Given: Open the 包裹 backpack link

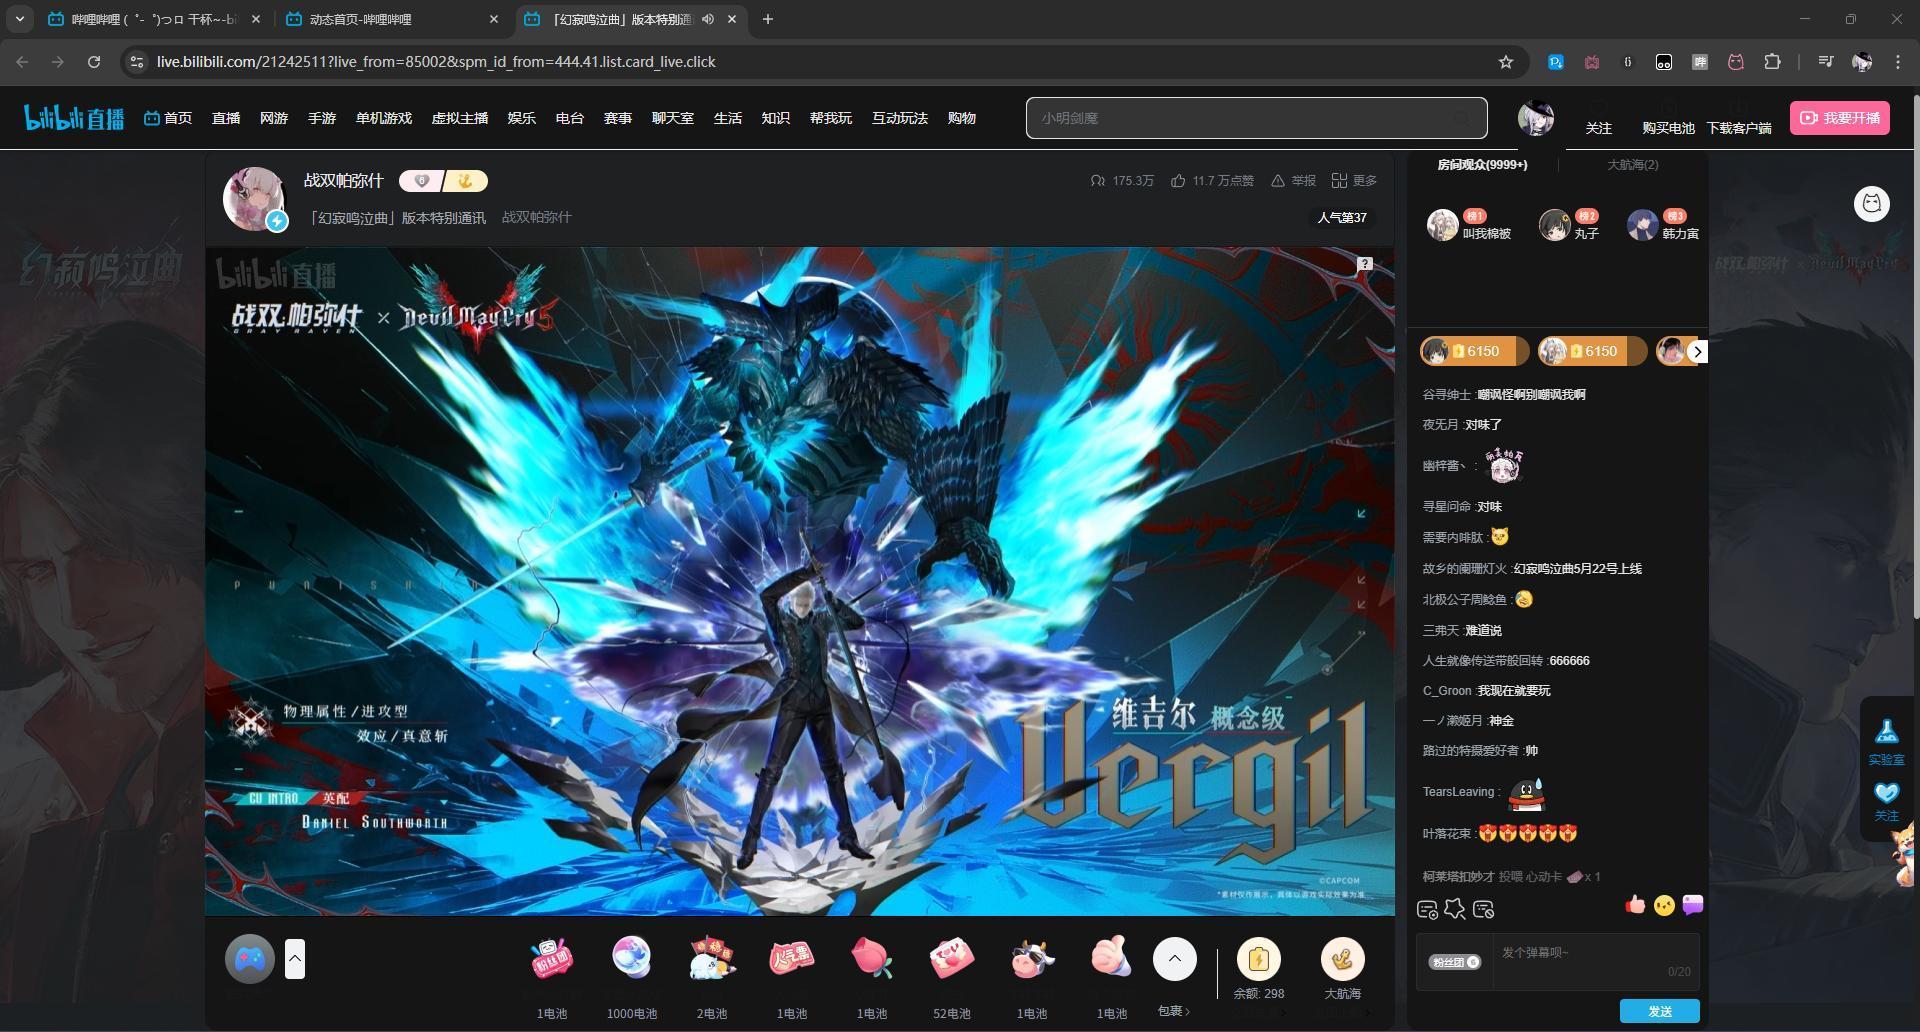Looking at the screenshot, I should [1174, 1011].
